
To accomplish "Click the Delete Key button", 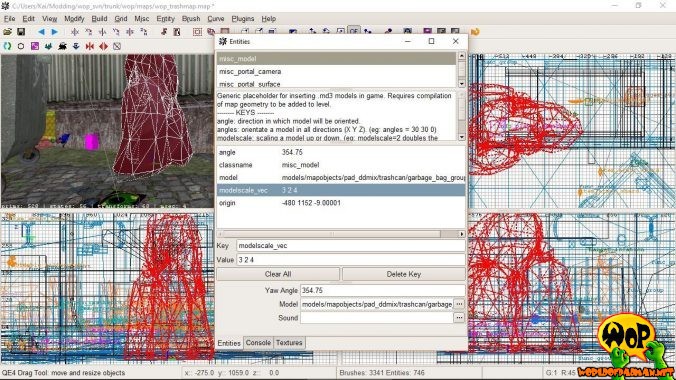I will (404, 274).
